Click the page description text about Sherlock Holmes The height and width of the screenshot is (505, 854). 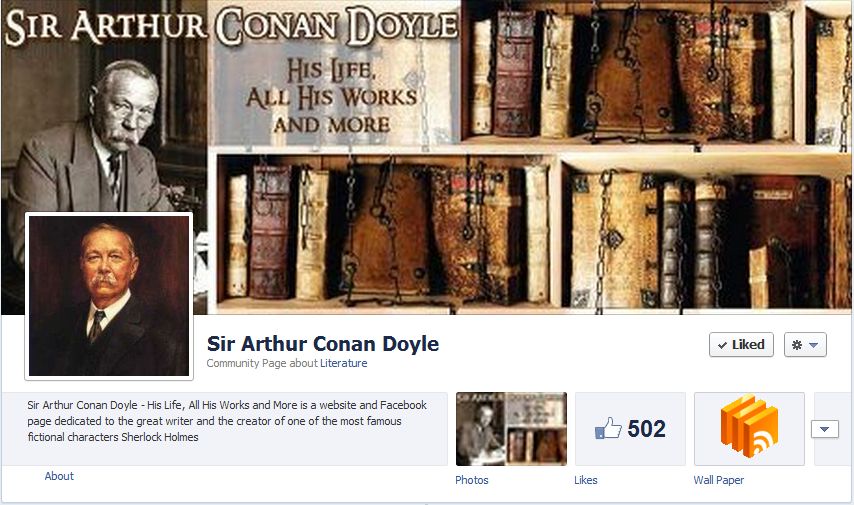[227, 421]
